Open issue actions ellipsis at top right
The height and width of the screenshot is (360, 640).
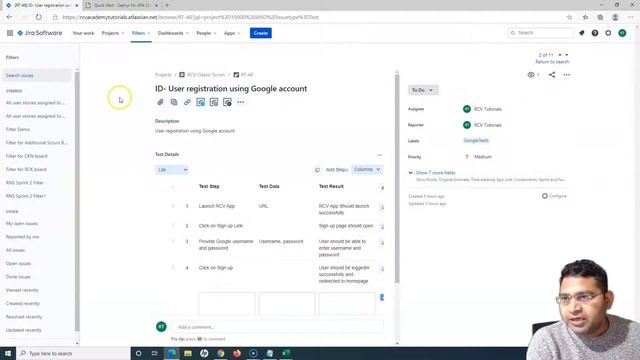click(567, 75)
